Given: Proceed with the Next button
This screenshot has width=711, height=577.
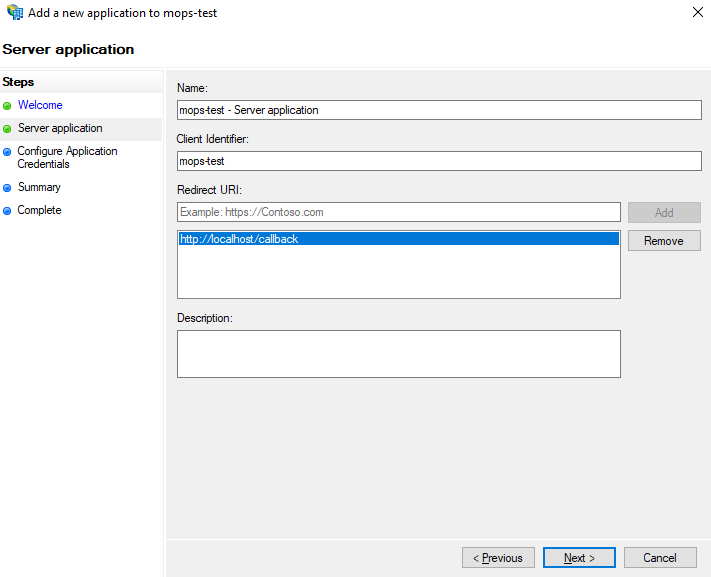Looking at the screenshot, I should coord(579,558).
